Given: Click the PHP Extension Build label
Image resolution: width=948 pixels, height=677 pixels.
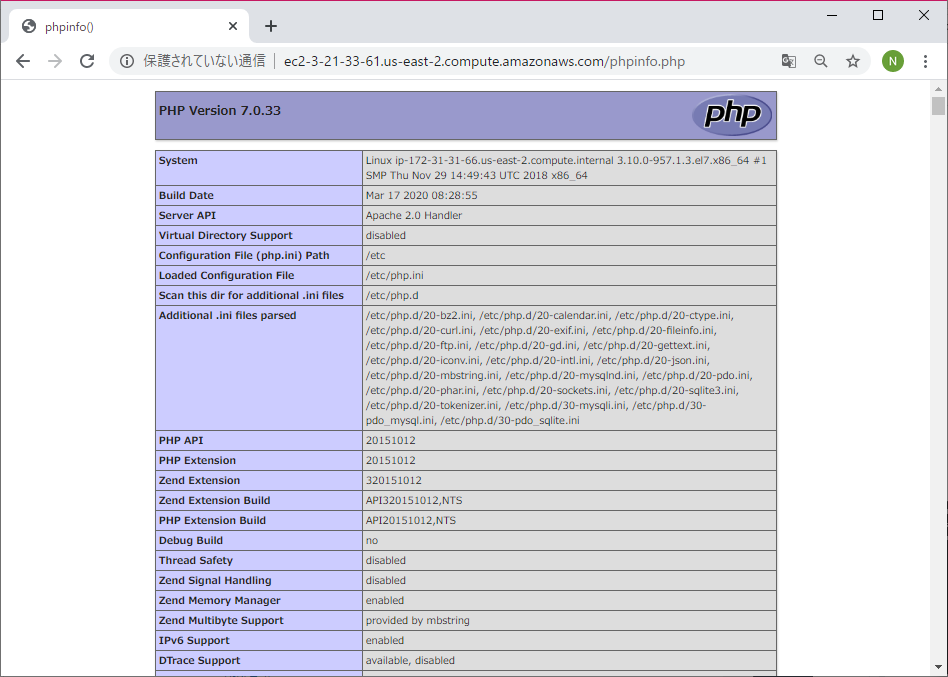Looking at the screenshot, I should click(212, 520).
